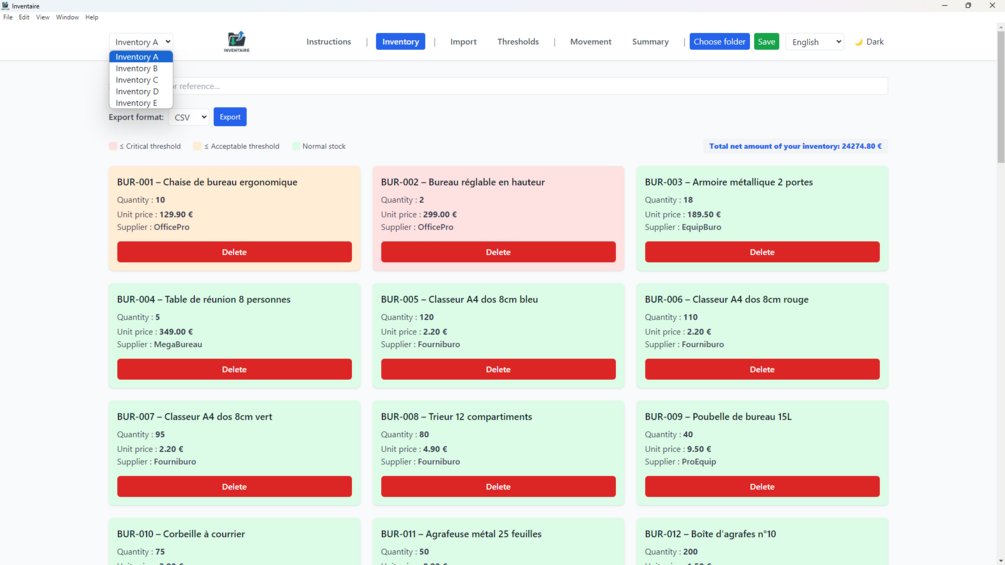Click the Choose folder button
Viewport: 1005px width, 565px height.
719,42
